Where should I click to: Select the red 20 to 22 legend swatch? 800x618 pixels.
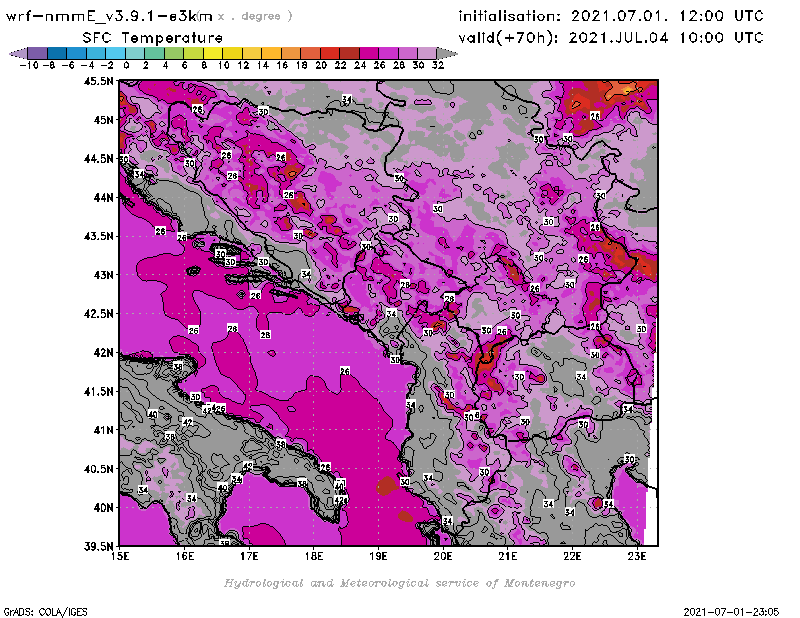point(330,54)
